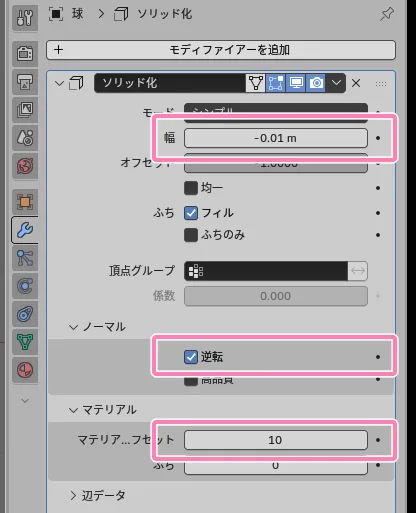Open the Object properties orange square icon
Viewport: 416px width, 513px height.
pos(25,202)
